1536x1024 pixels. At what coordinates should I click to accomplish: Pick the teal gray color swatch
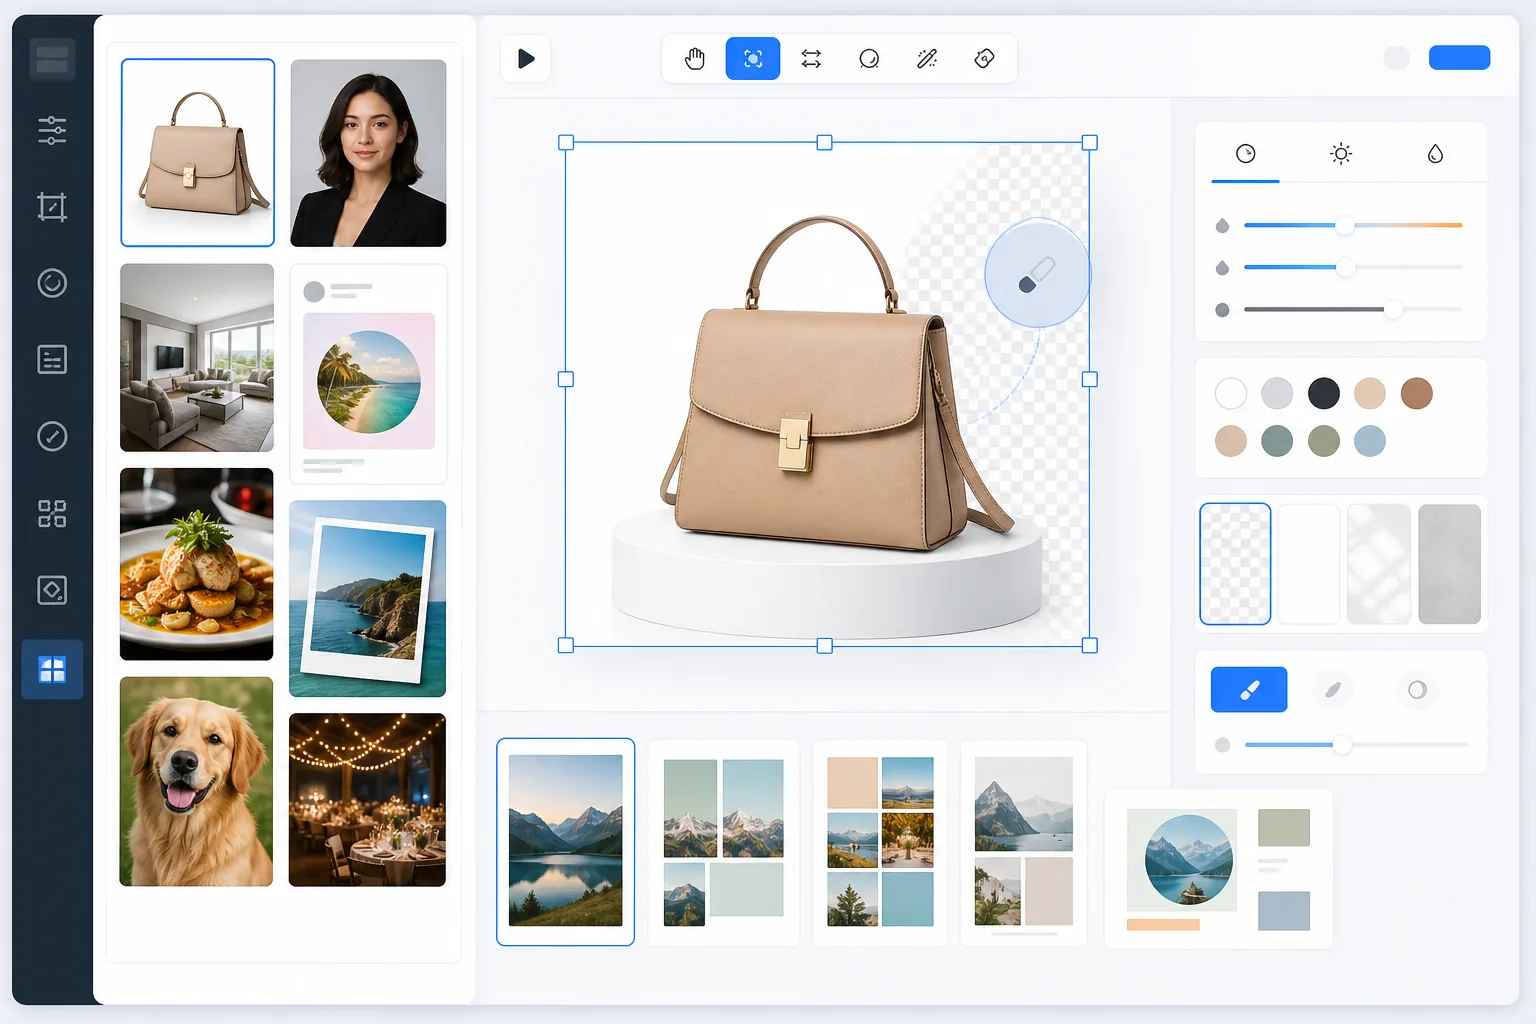[1277, 441]
